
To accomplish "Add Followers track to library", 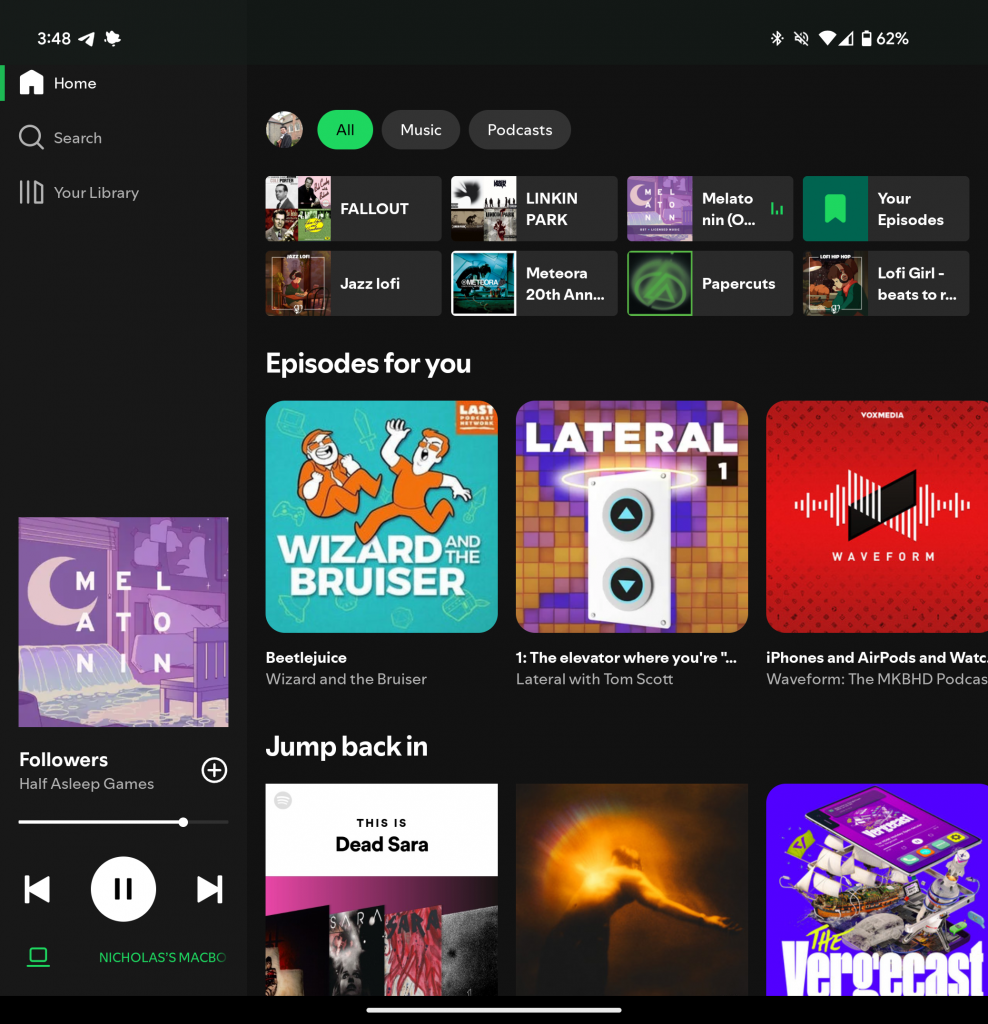I will point(214,770).
